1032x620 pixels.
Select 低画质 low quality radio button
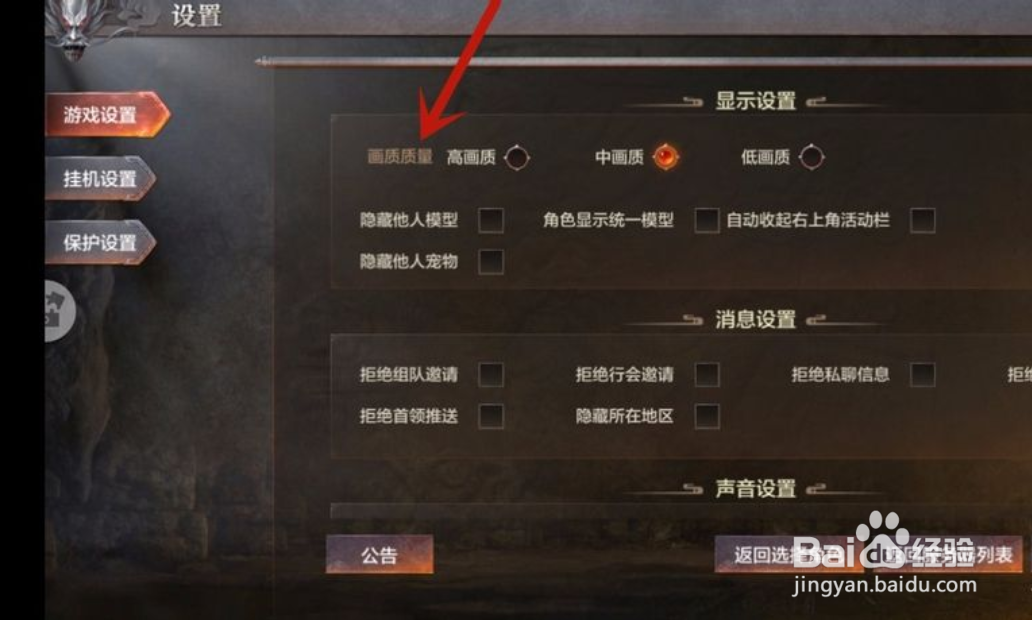pyautogui.click(x=811, y=157)
